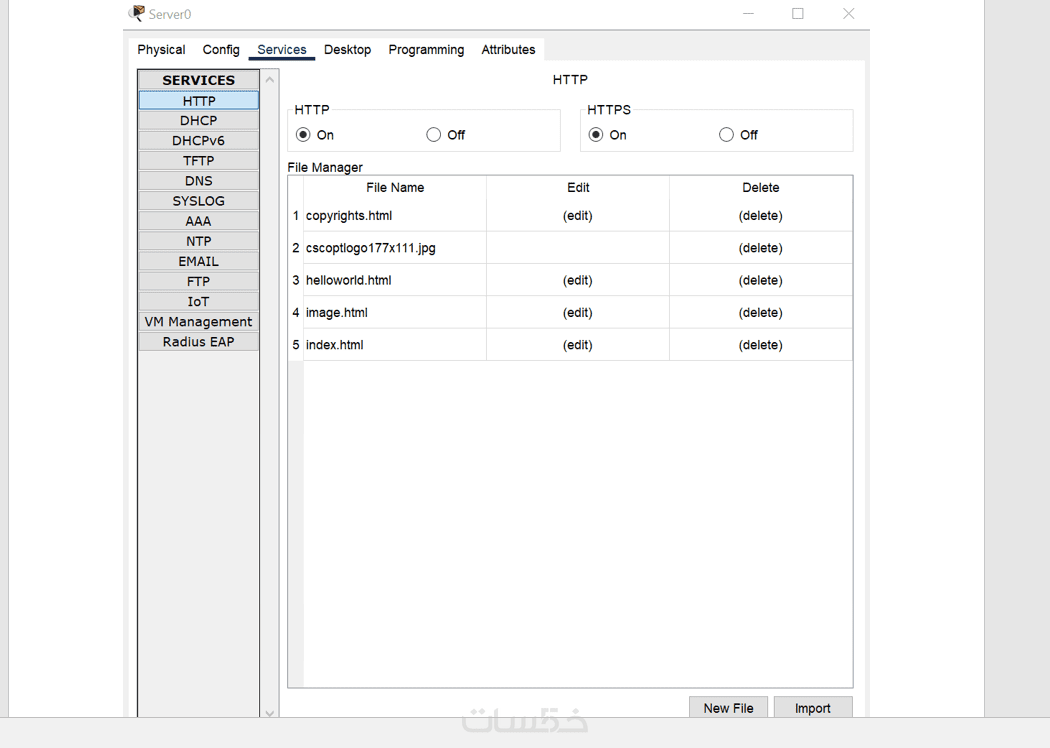Screen dimensions: 1050x748
Task: Select the Services tab
Action: click(x=282, y=50)
